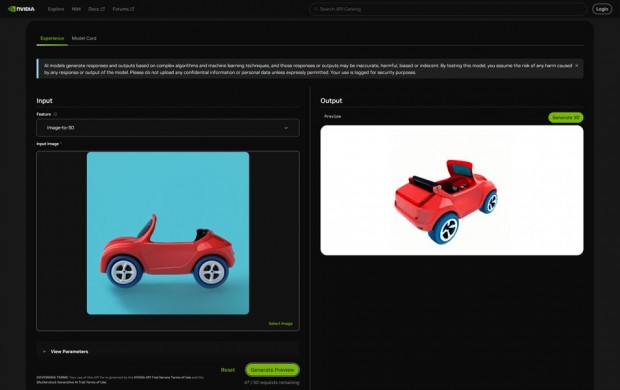Open the Explore menu item

click(x=56, y=9)
